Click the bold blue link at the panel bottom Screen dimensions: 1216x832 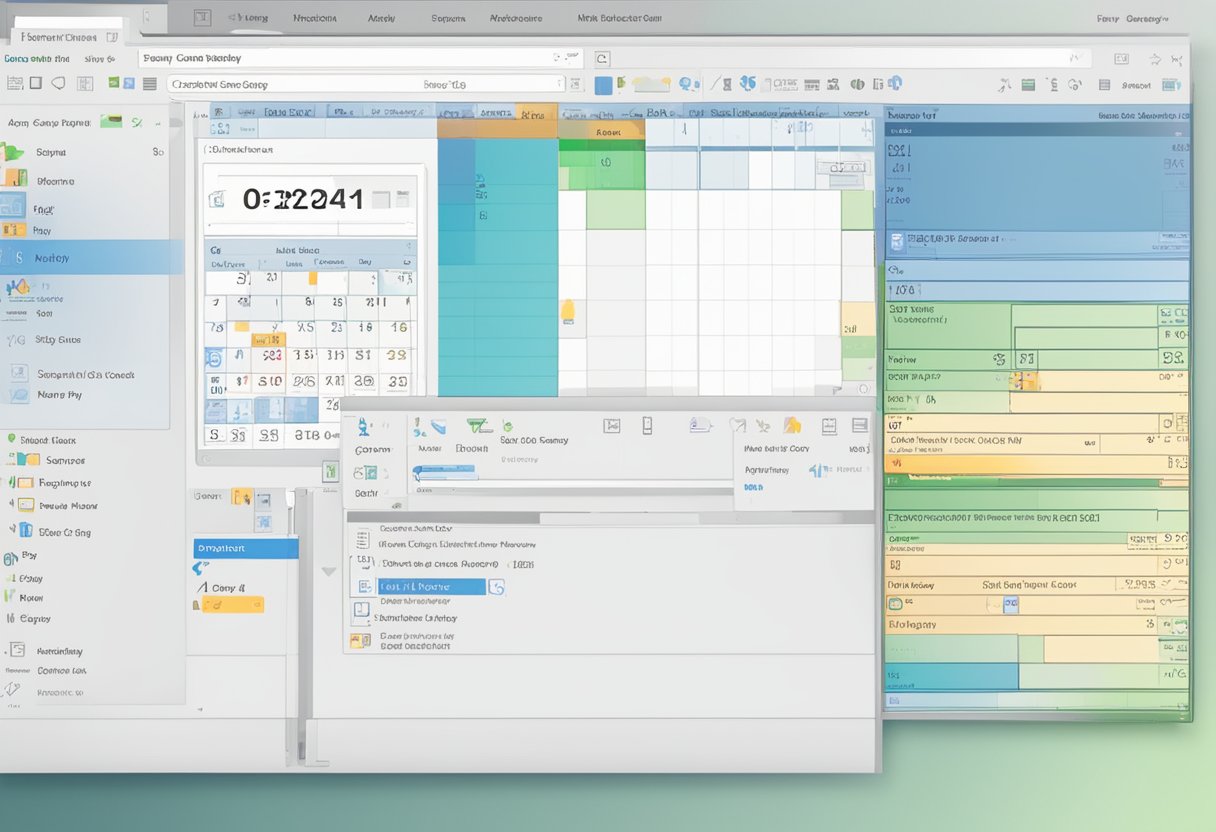tap(755, 485)
